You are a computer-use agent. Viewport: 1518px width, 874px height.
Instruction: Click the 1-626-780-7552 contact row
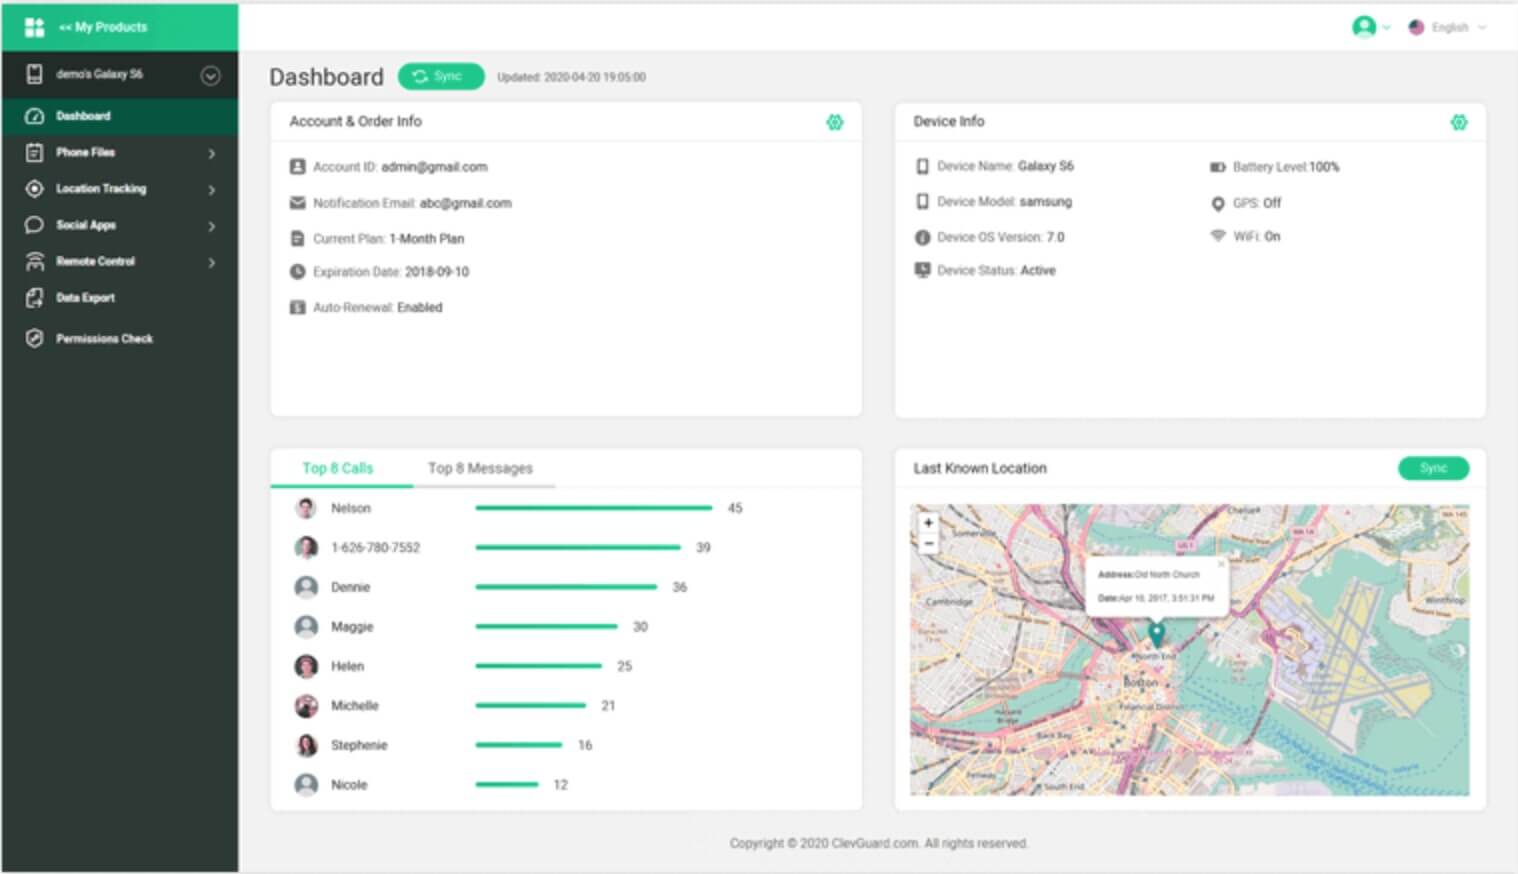point(565,548)
